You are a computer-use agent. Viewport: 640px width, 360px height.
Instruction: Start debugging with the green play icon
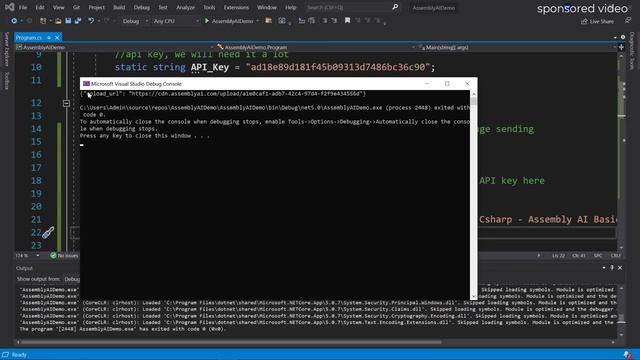(x=207, y=21)
